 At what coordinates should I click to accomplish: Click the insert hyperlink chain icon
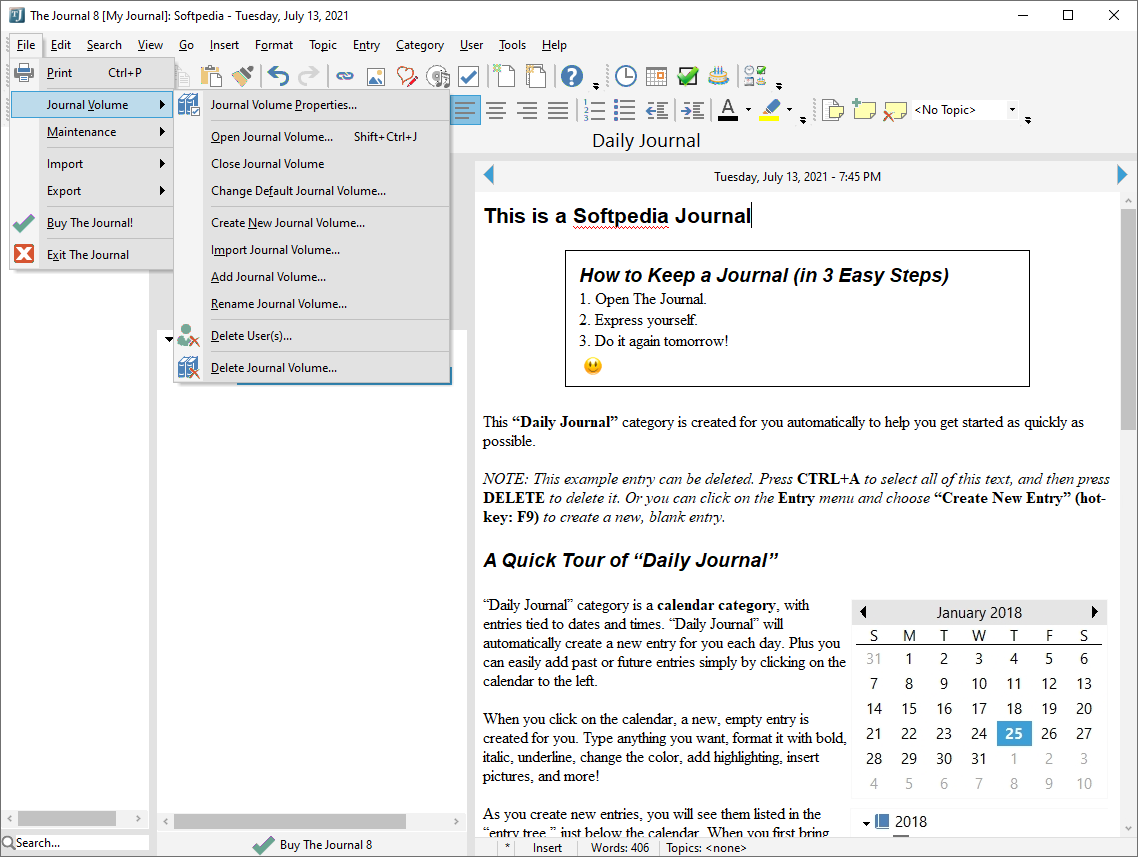pos(345,75)
